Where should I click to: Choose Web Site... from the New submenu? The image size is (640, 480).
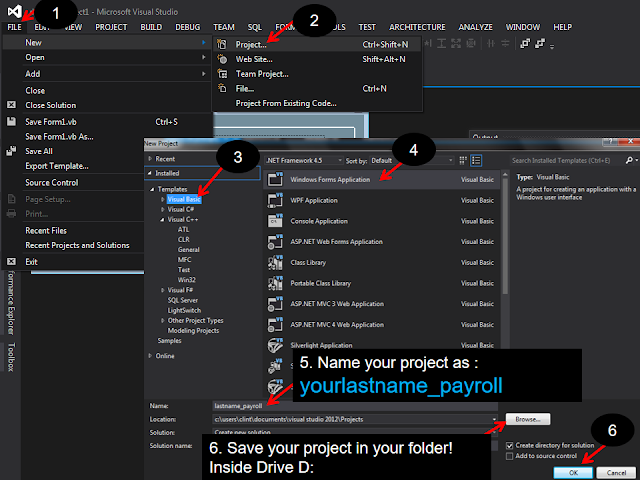(x=317, y=59)
